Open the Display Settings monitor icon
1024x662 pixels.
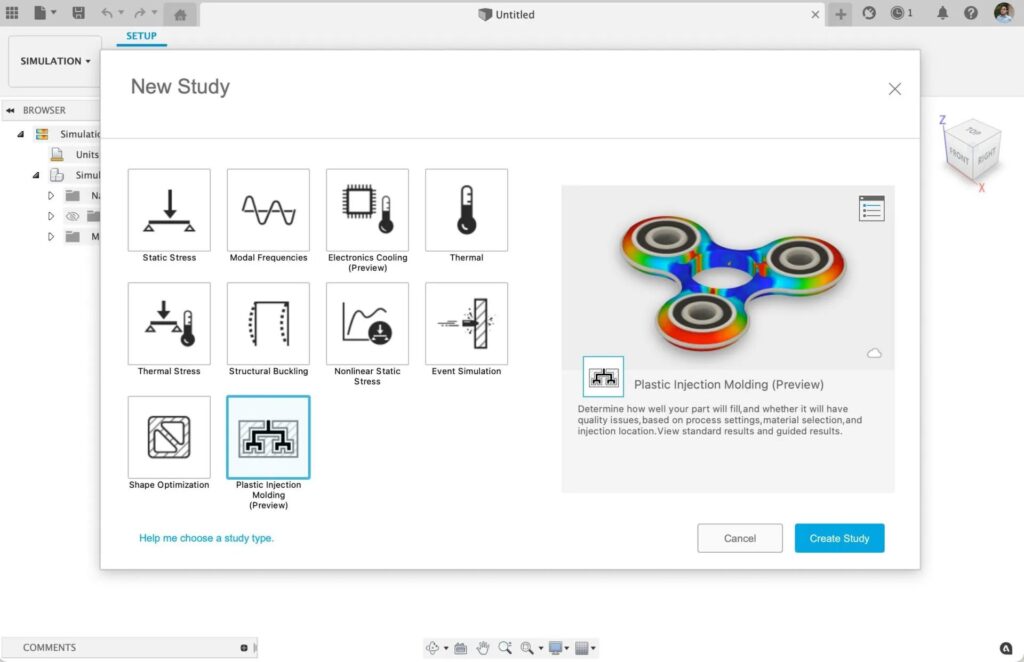[555, 648]
